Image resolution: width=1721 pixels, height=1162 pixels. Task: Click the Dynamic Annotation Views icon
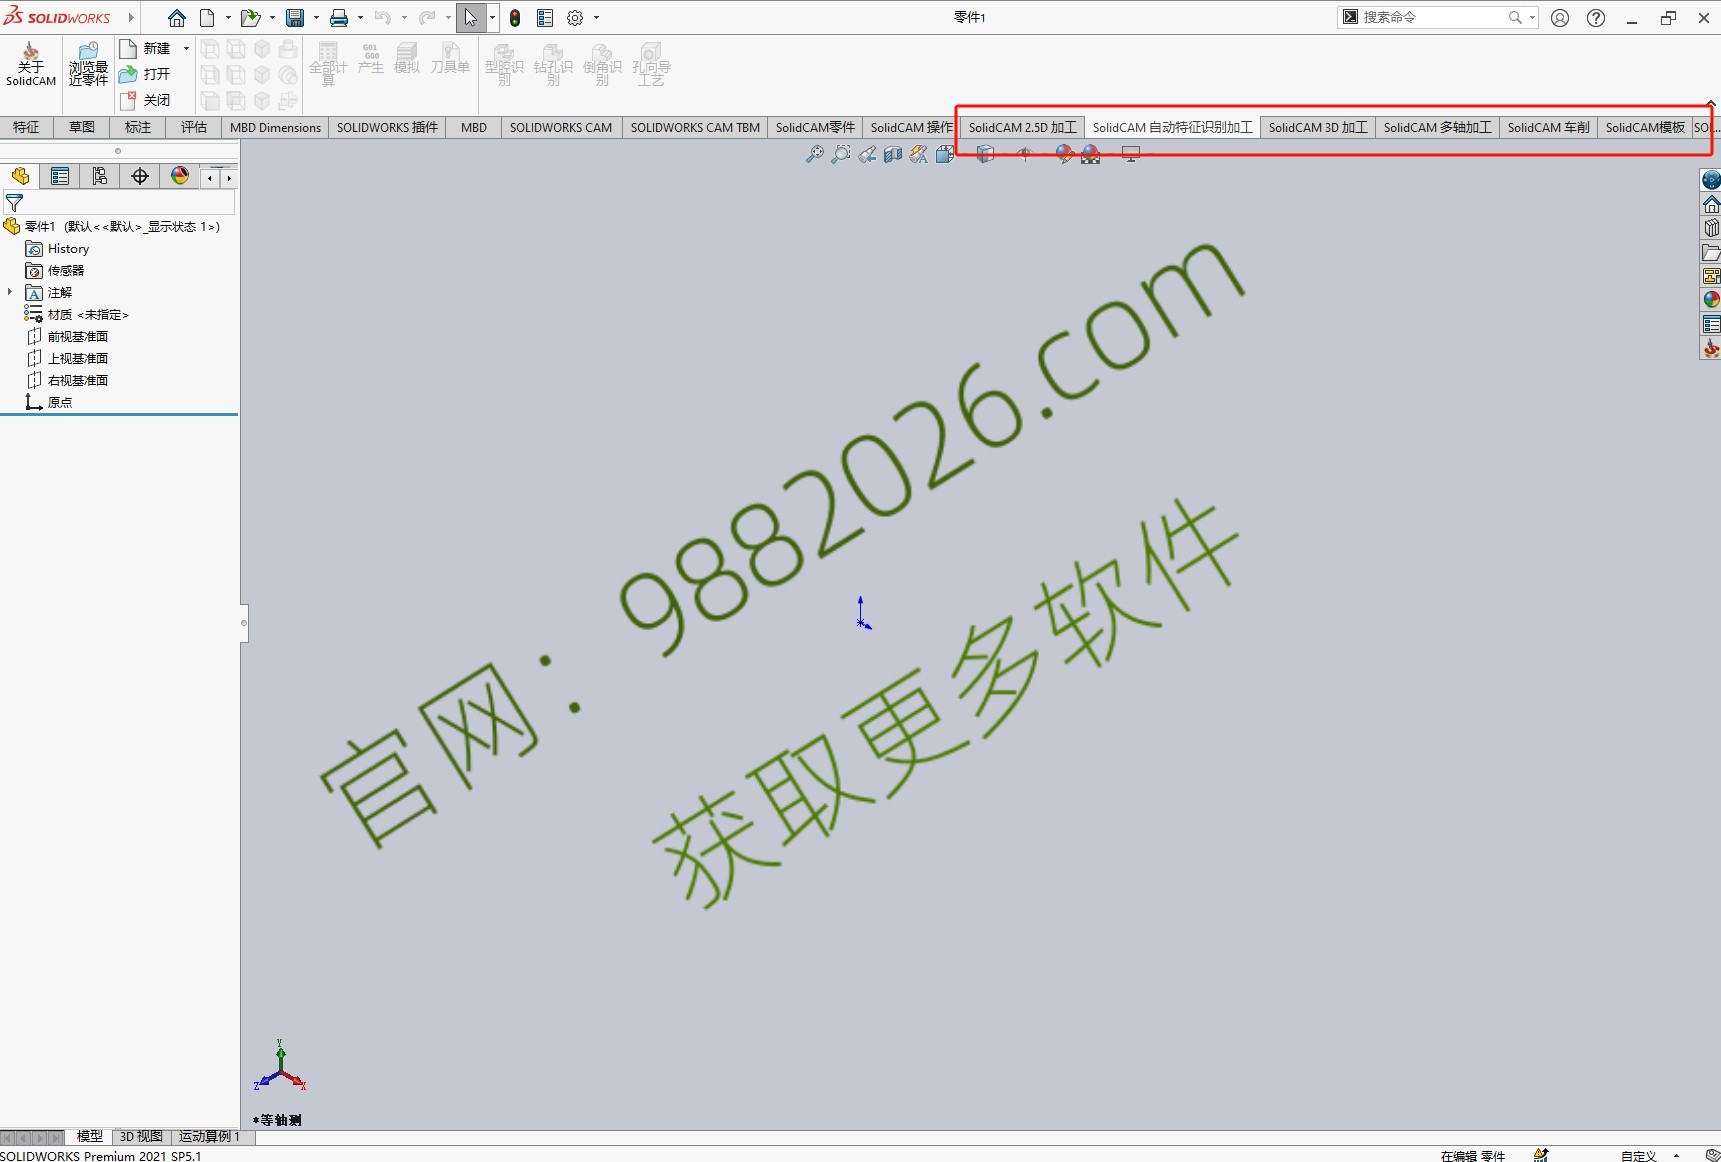coord(919,154)
